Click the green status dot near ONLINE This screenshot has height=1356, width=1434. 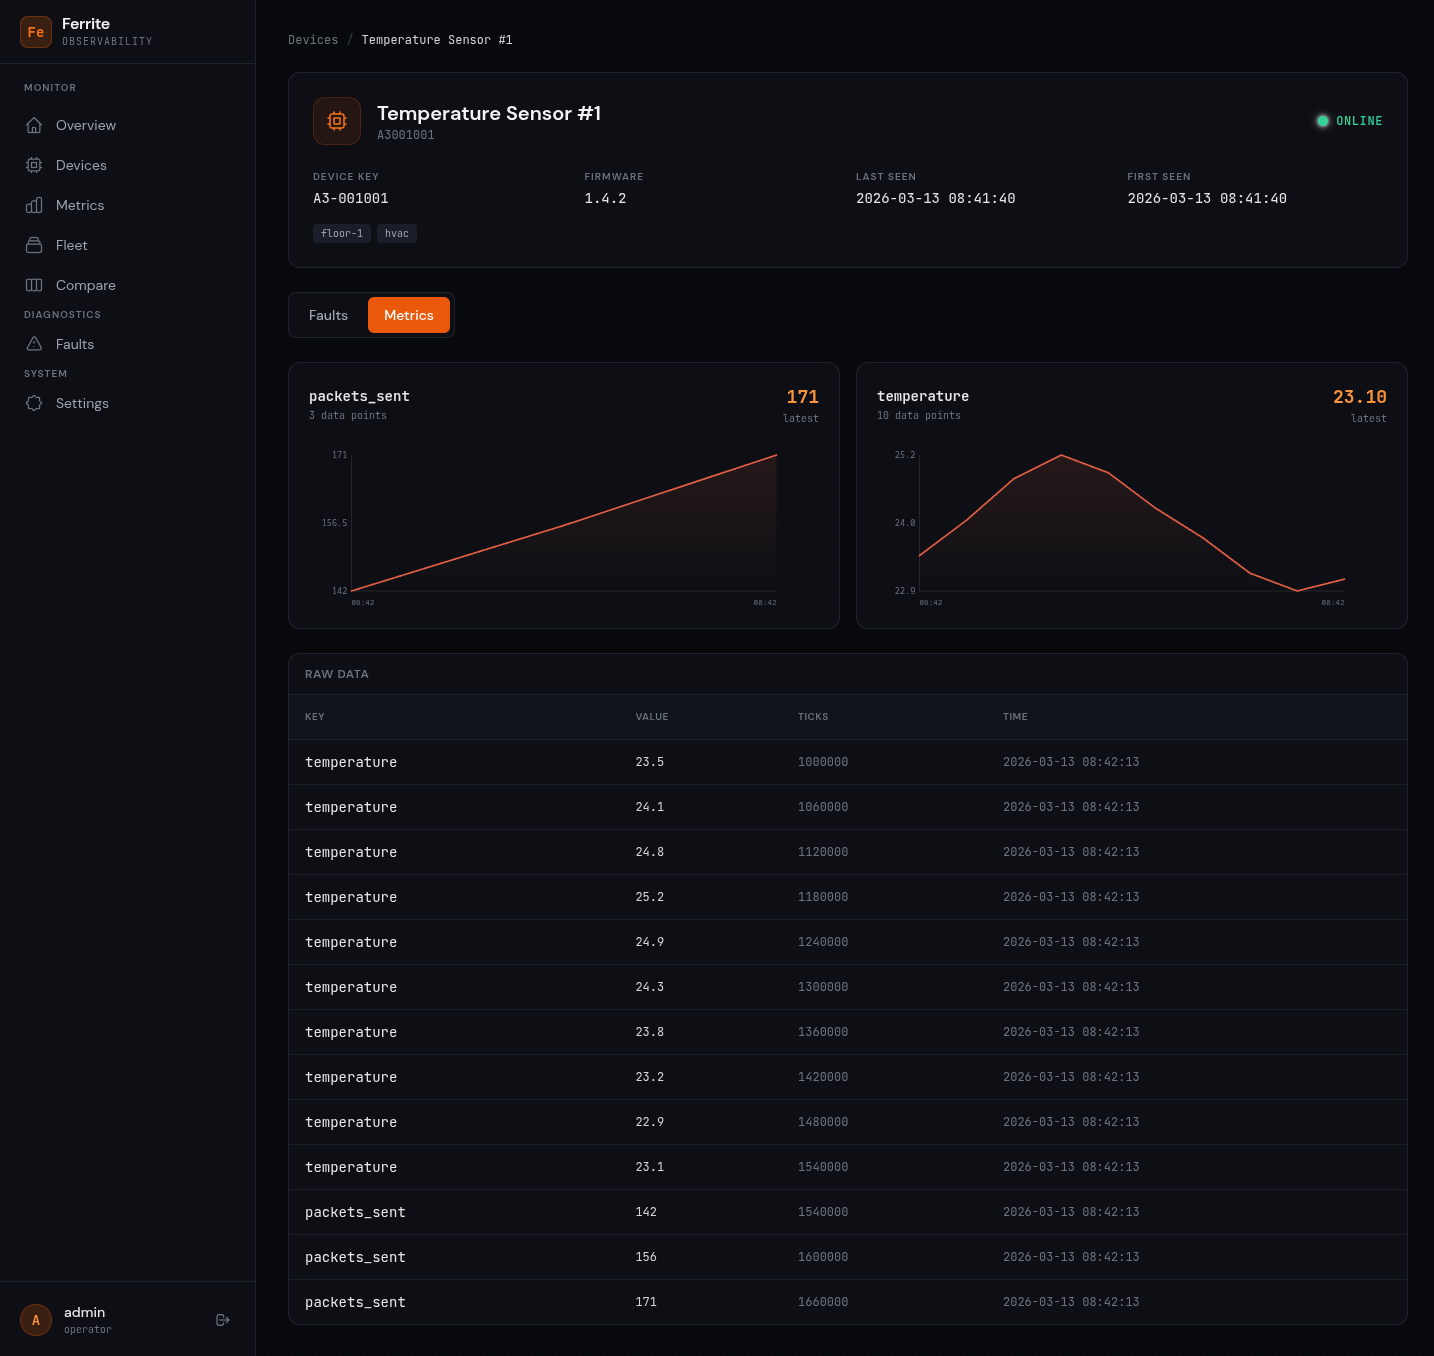coord(1323,120)
